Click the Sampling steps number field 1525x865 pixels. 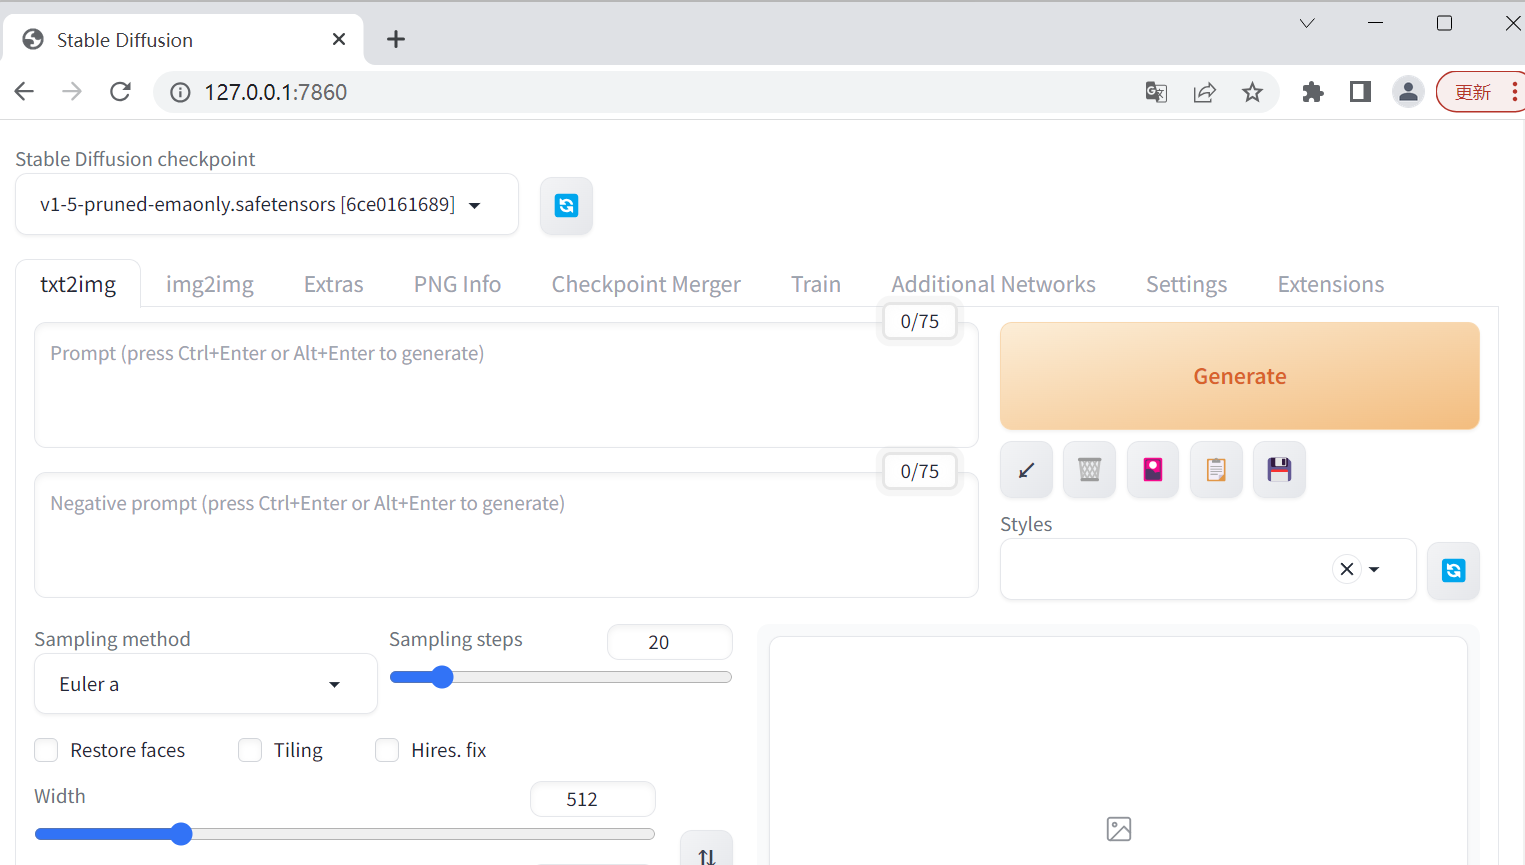pos(670,642)
